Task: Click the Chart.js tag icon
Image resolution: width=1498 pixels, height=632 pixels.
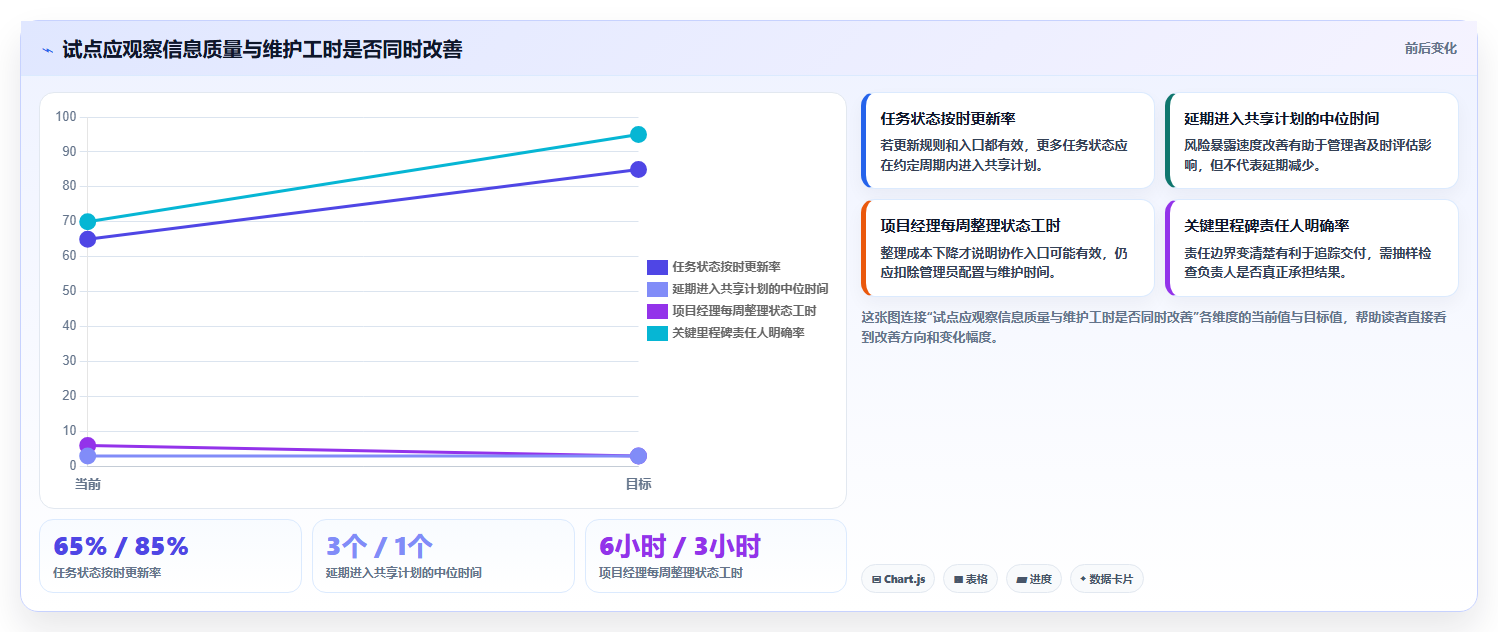Action: (876, 579)
